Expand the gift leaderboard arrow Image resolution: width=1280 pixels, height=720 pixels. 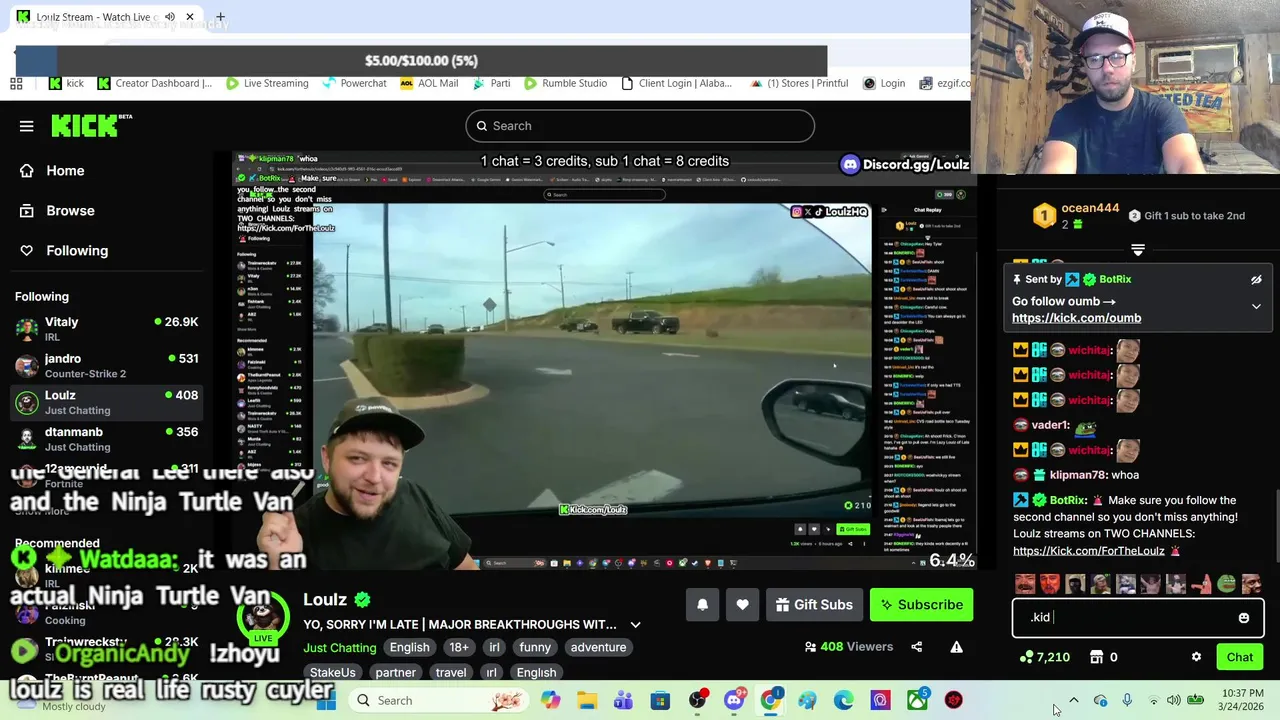point(1137,250)
